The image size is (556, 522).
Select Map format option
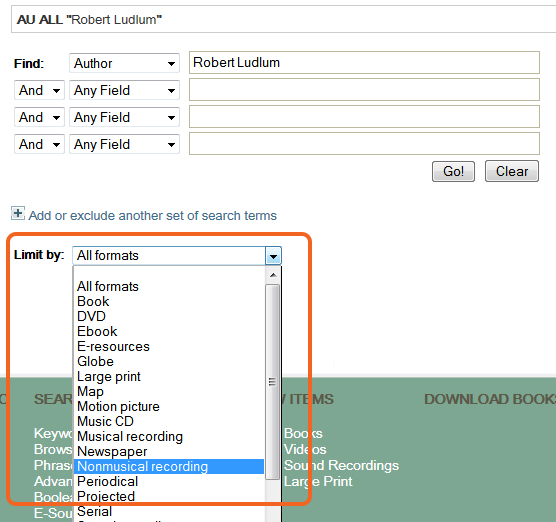(x=169, y=391)
